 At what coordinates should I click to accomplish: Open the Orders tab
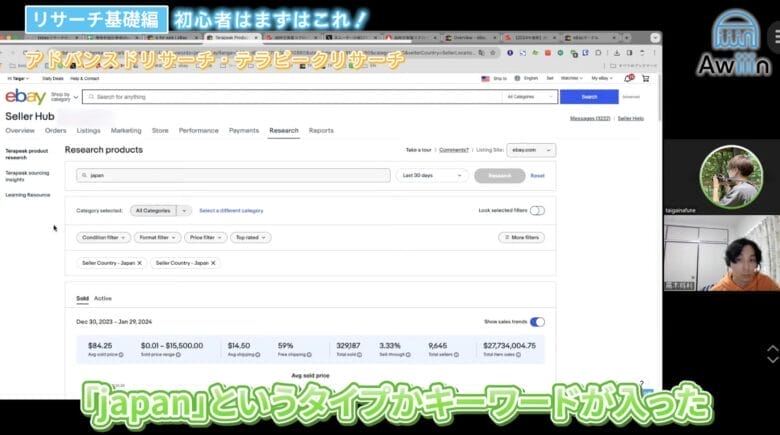[55, 130]
